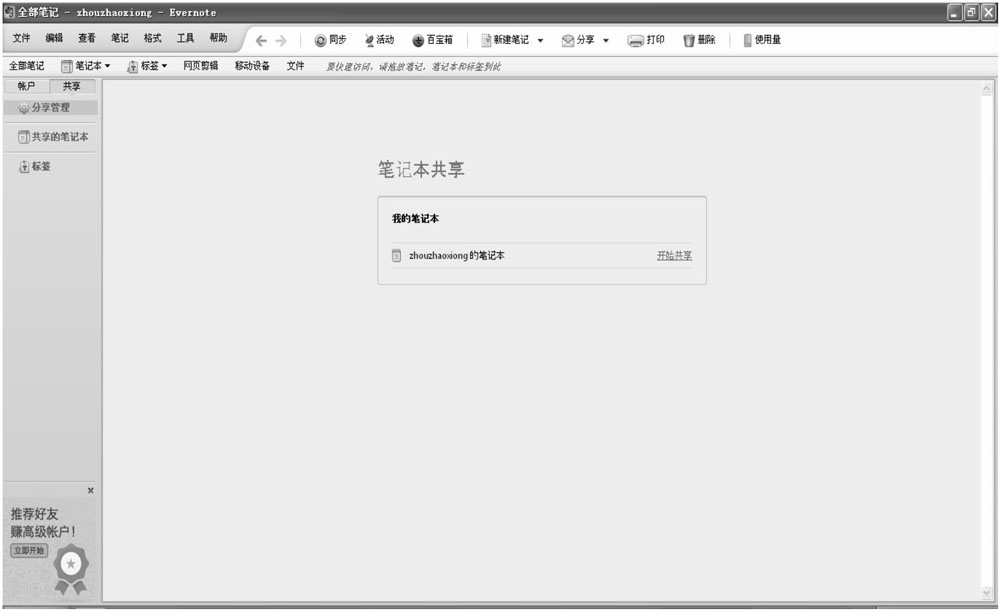Open 网页剪辑 shortcut

201,66
